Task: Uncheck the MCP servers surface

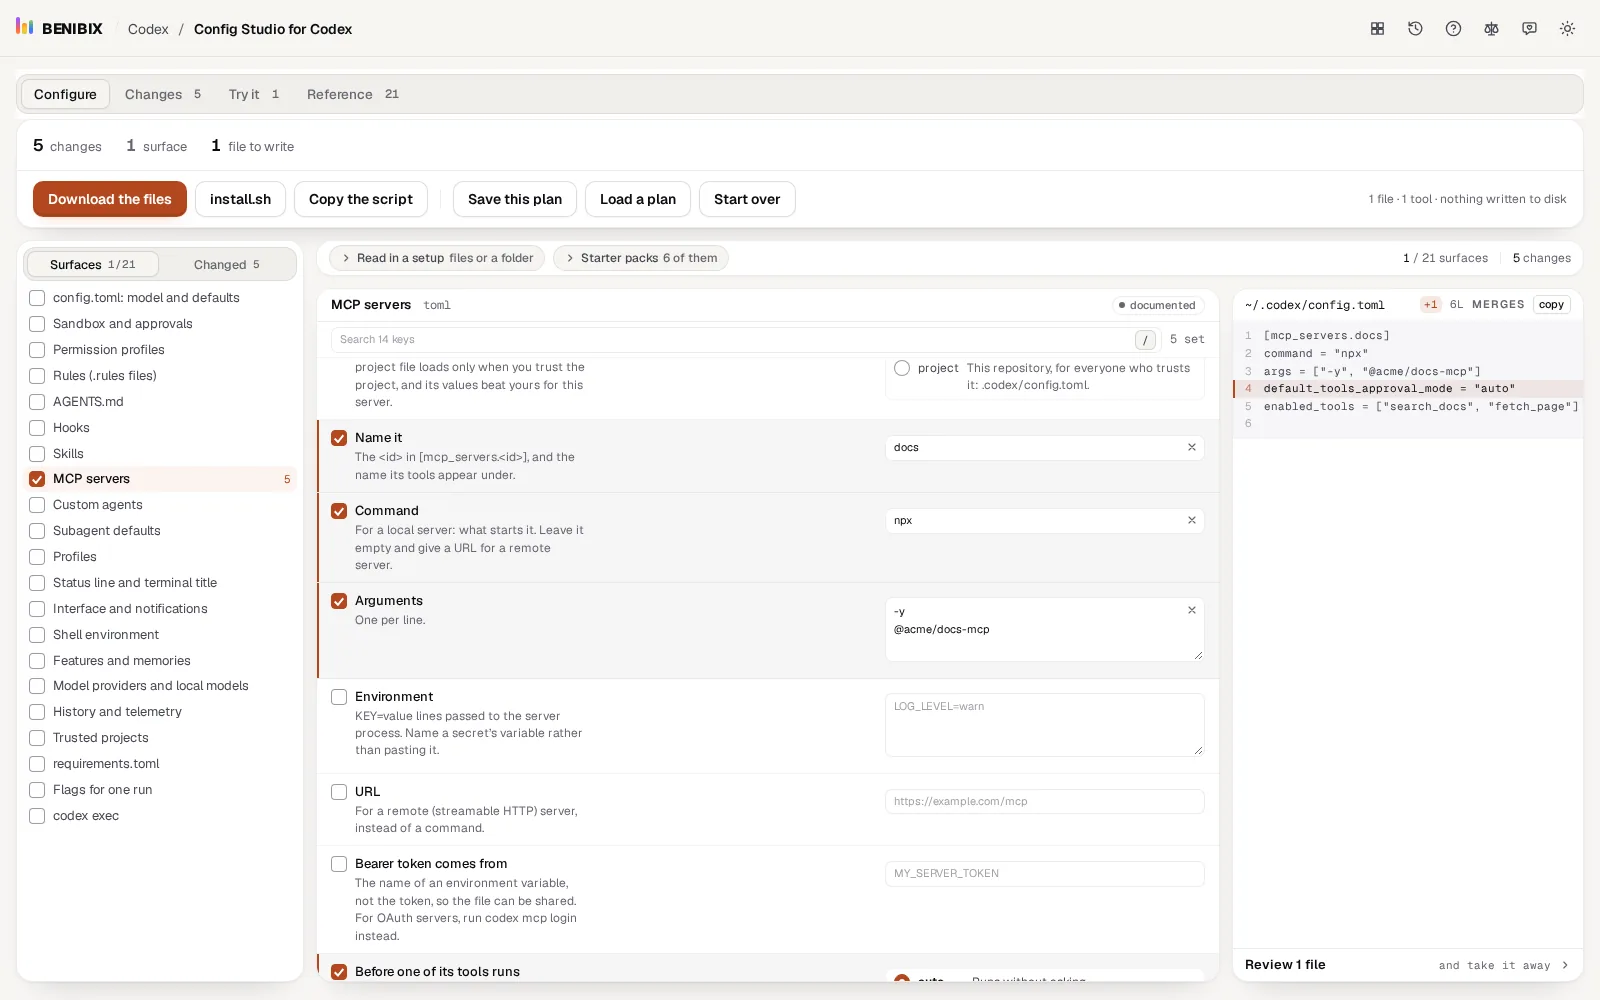Action: coord(37,479)
